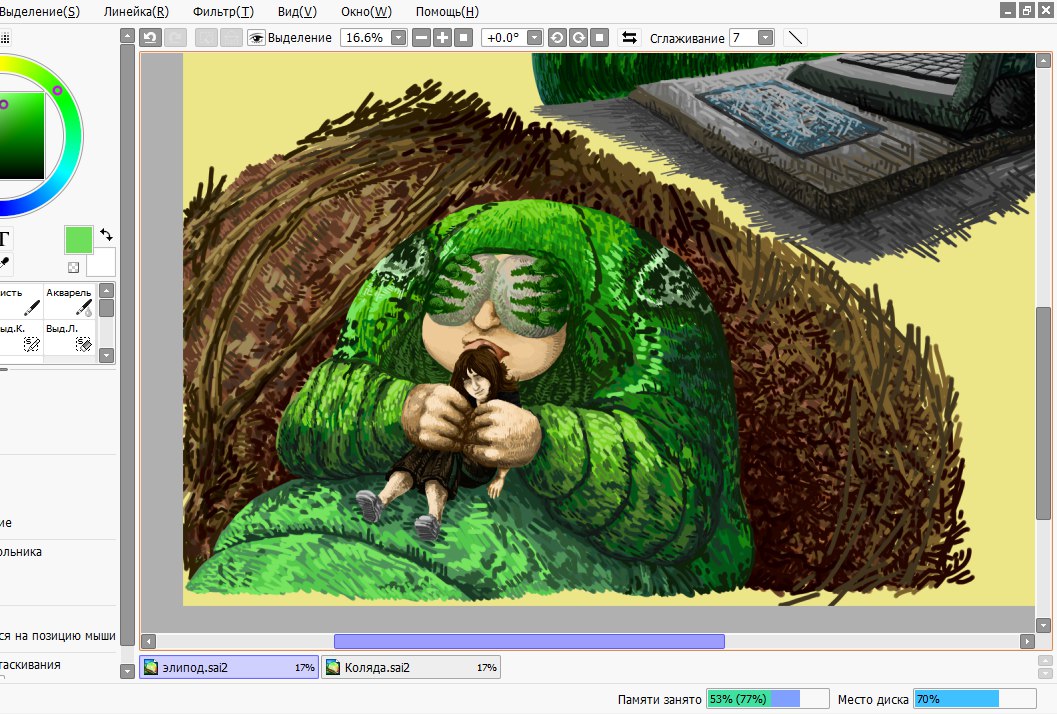Zoom in with the plus button
The width and height of the screenshot is (1057, 714).
[442, 38]
